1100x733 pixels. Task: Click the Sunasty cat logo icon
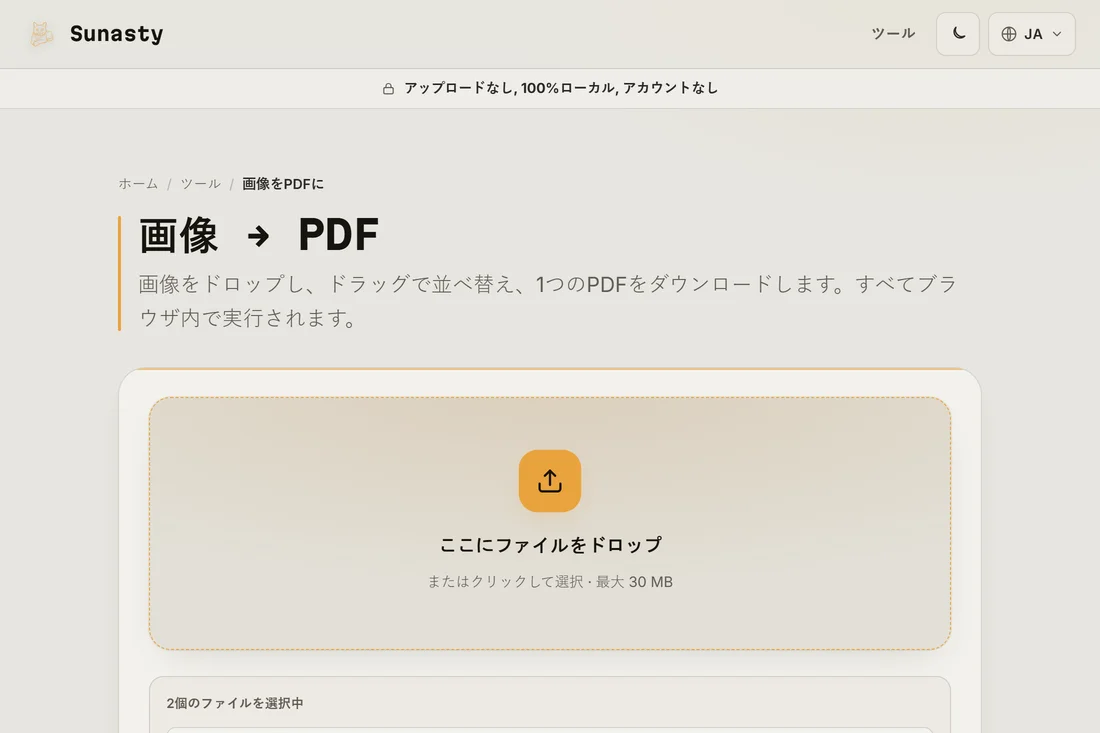[x=41, y=34]
